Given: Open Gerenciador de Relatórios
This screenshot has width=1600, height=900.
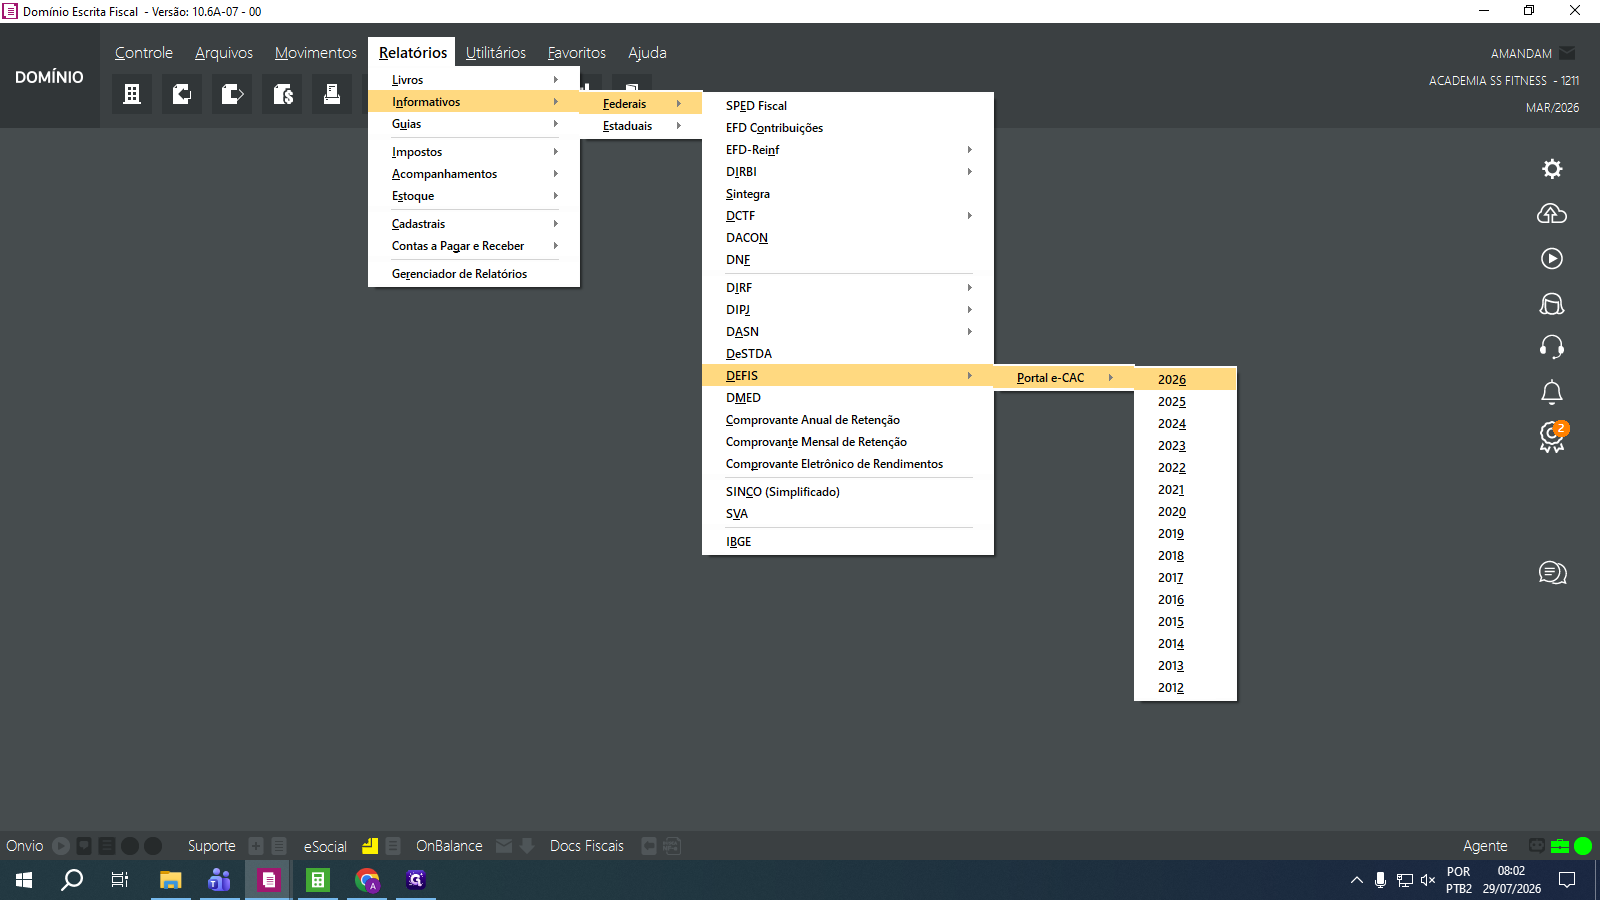Looking at the screenshot, I should [474, 274].
